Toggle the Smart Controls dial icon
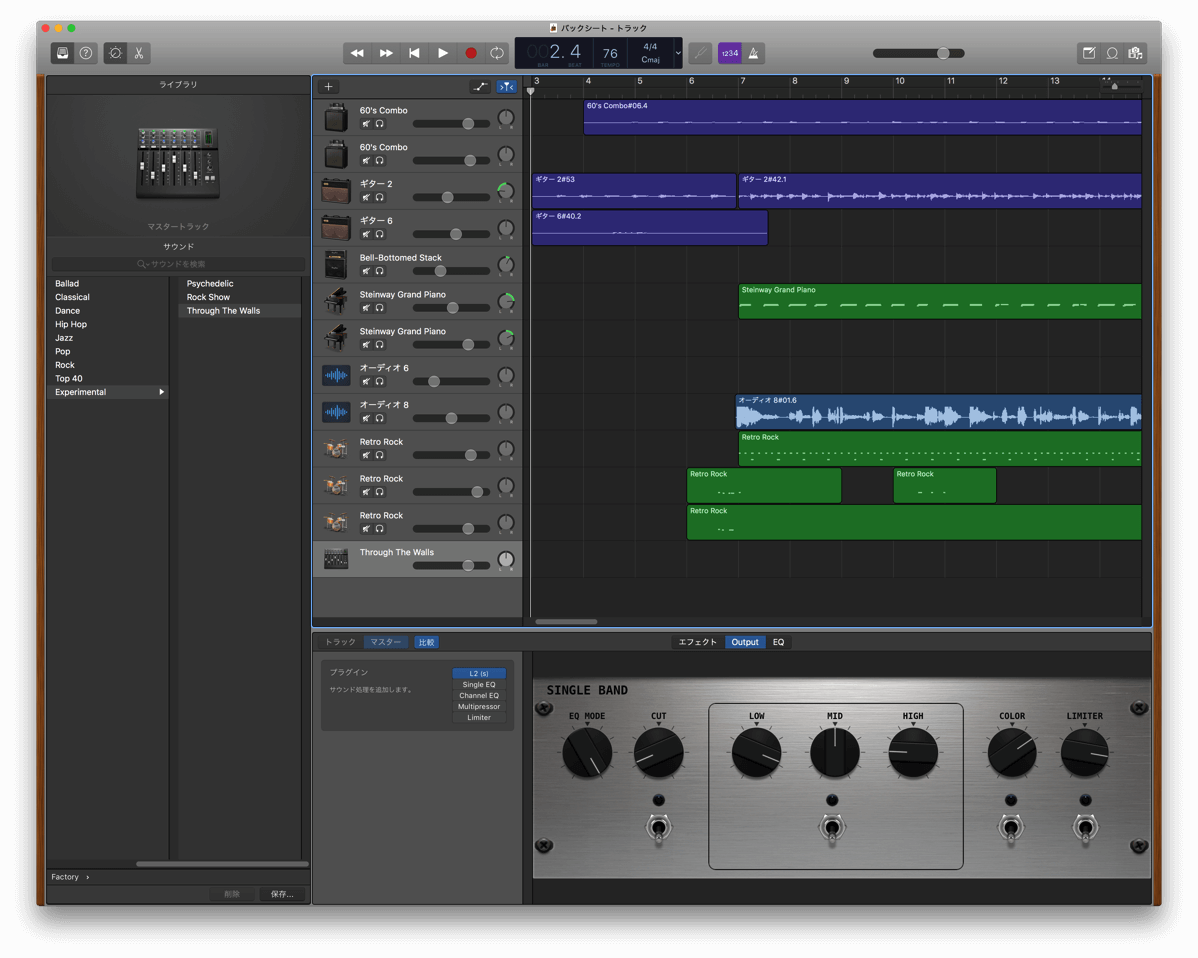1198x958 pixels. [x=115, y=53]
